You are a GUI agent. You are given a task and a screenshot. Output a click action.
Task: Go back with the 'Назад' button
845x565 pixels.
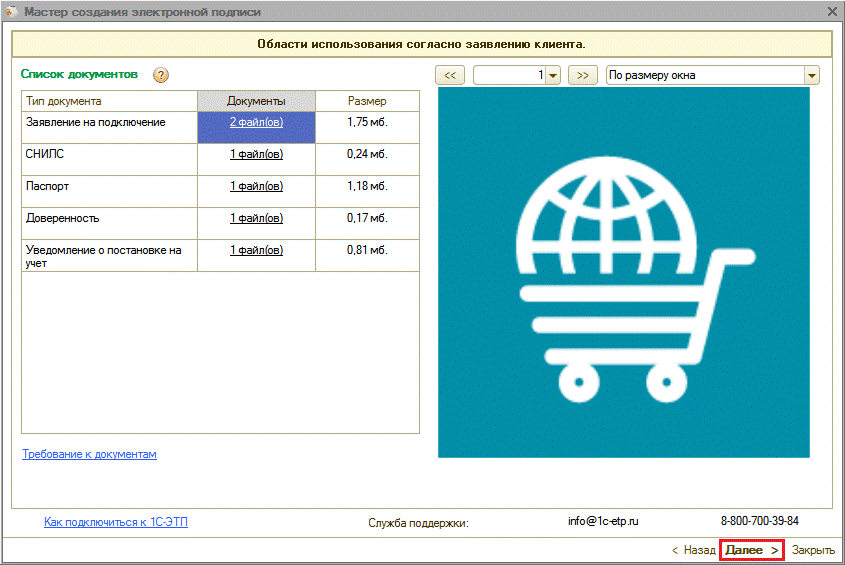click(694, 550)
